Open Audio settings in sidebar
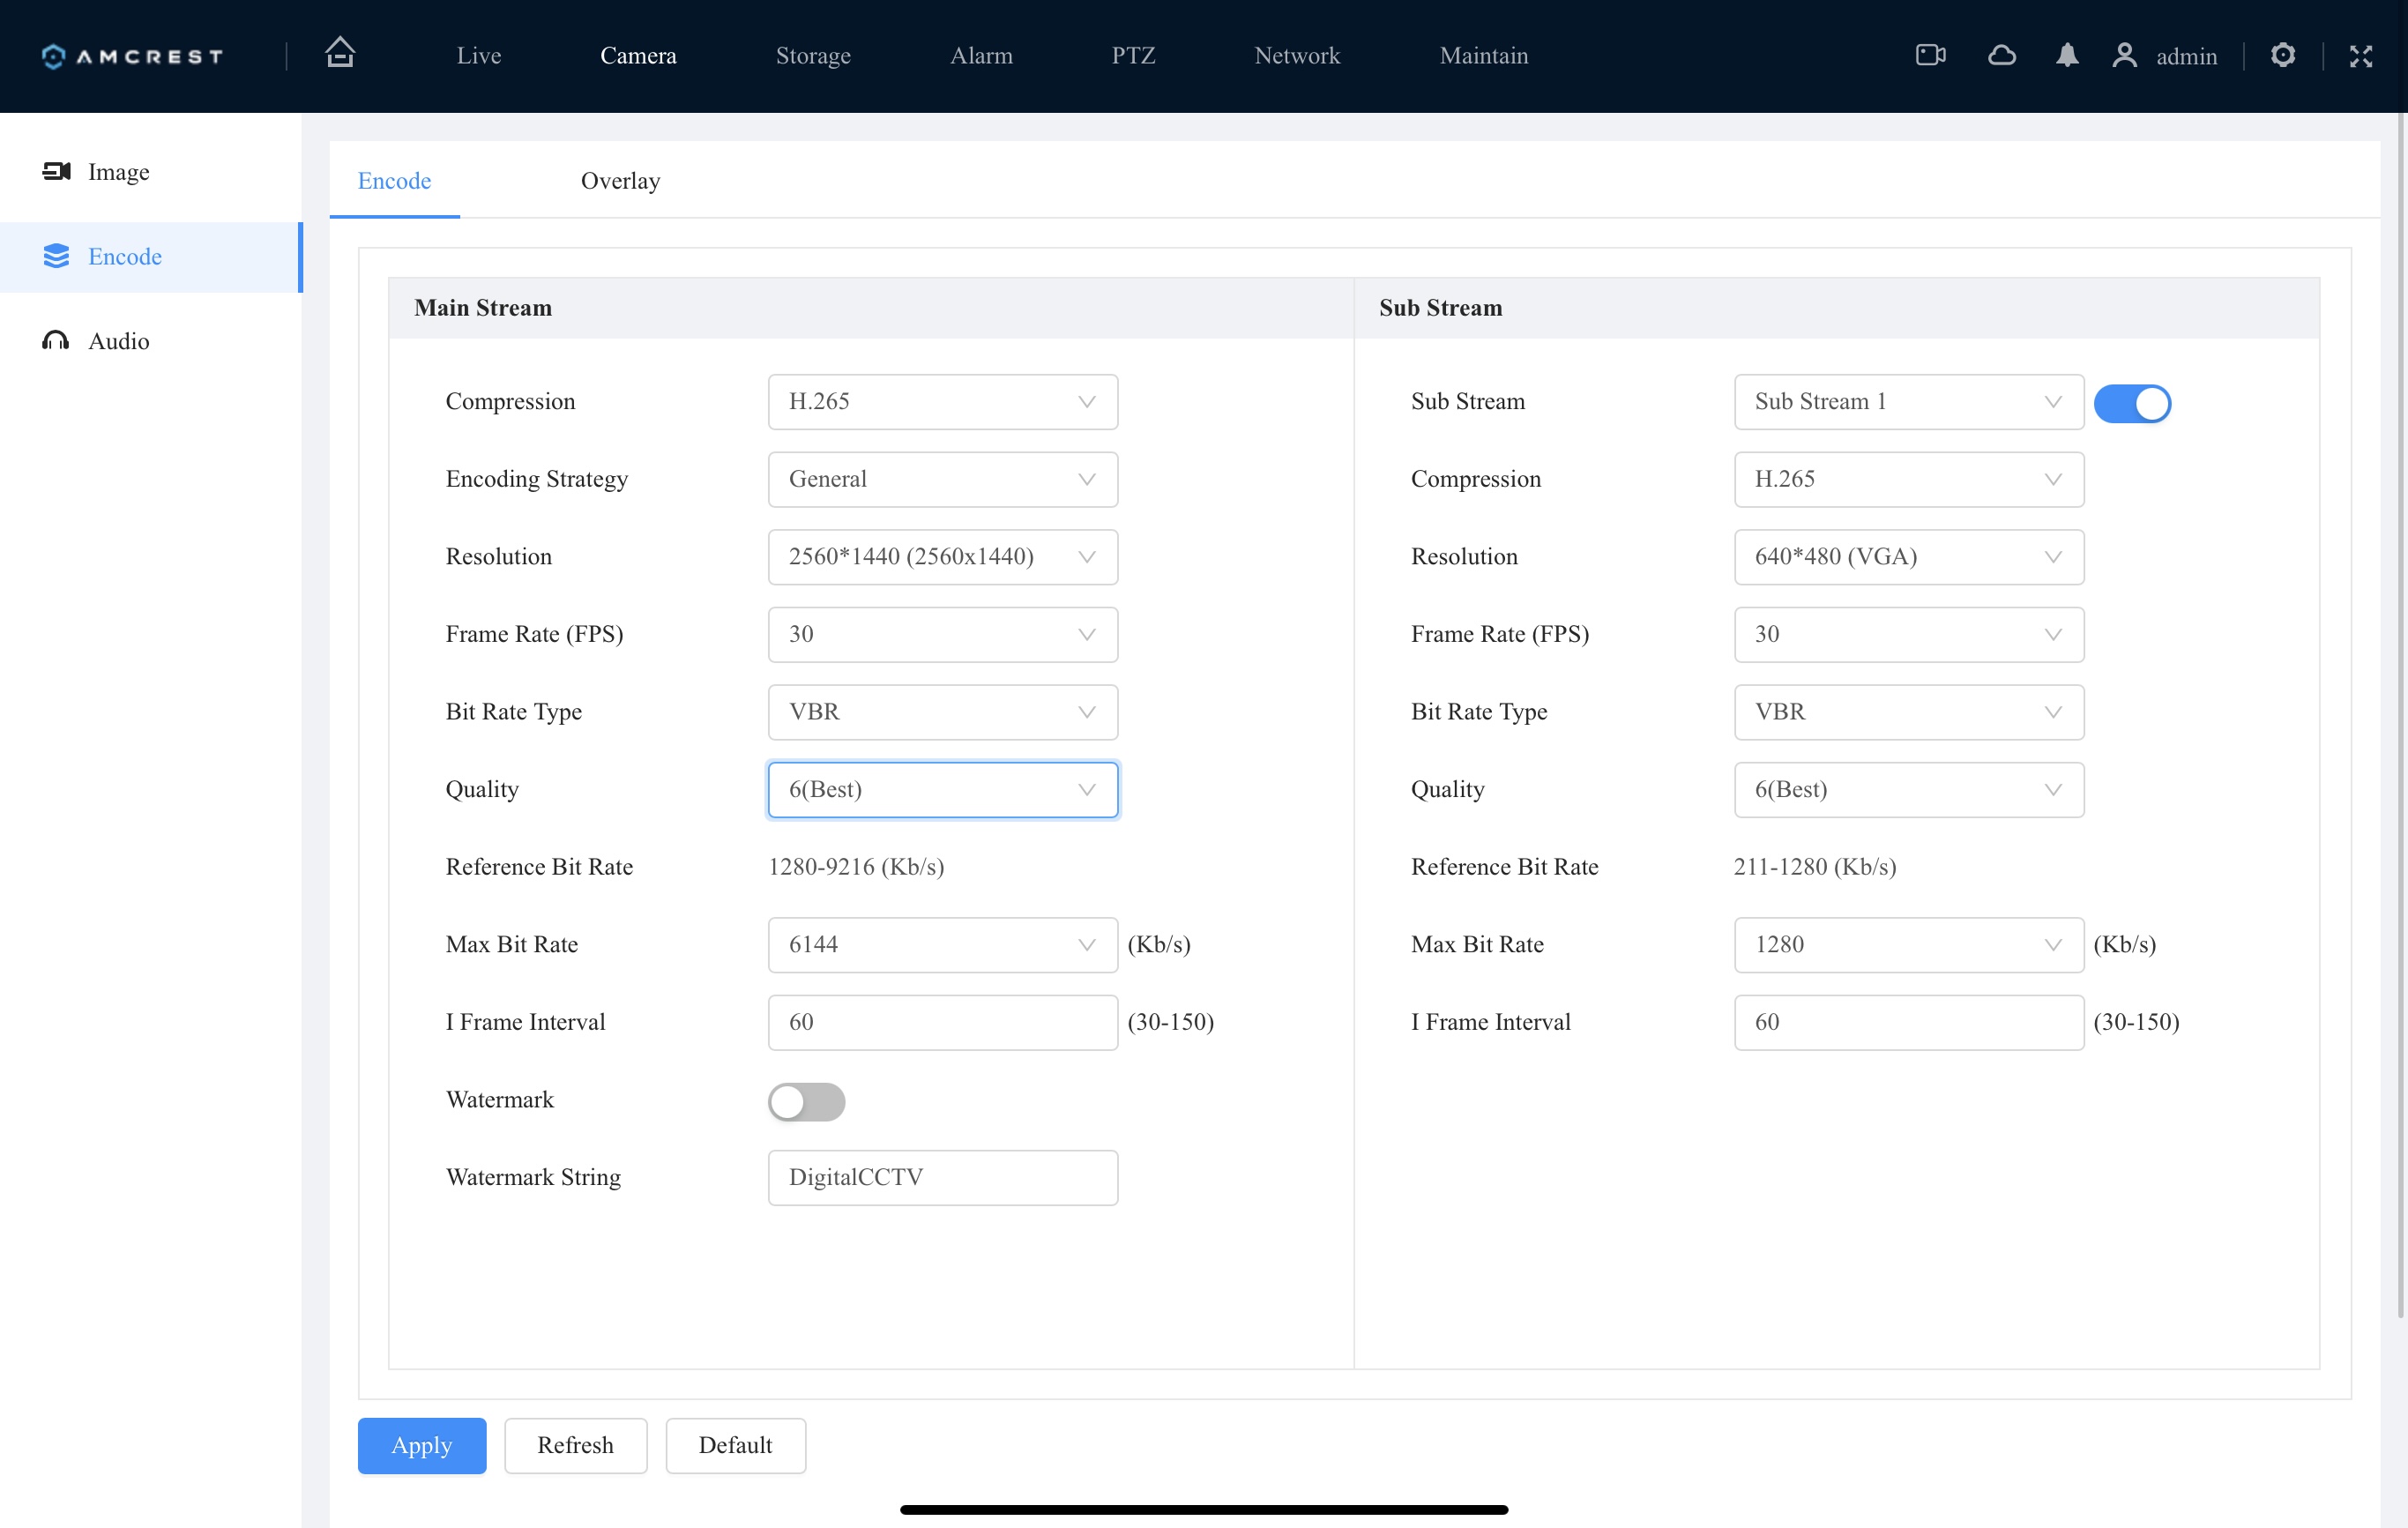 [150, 341]
